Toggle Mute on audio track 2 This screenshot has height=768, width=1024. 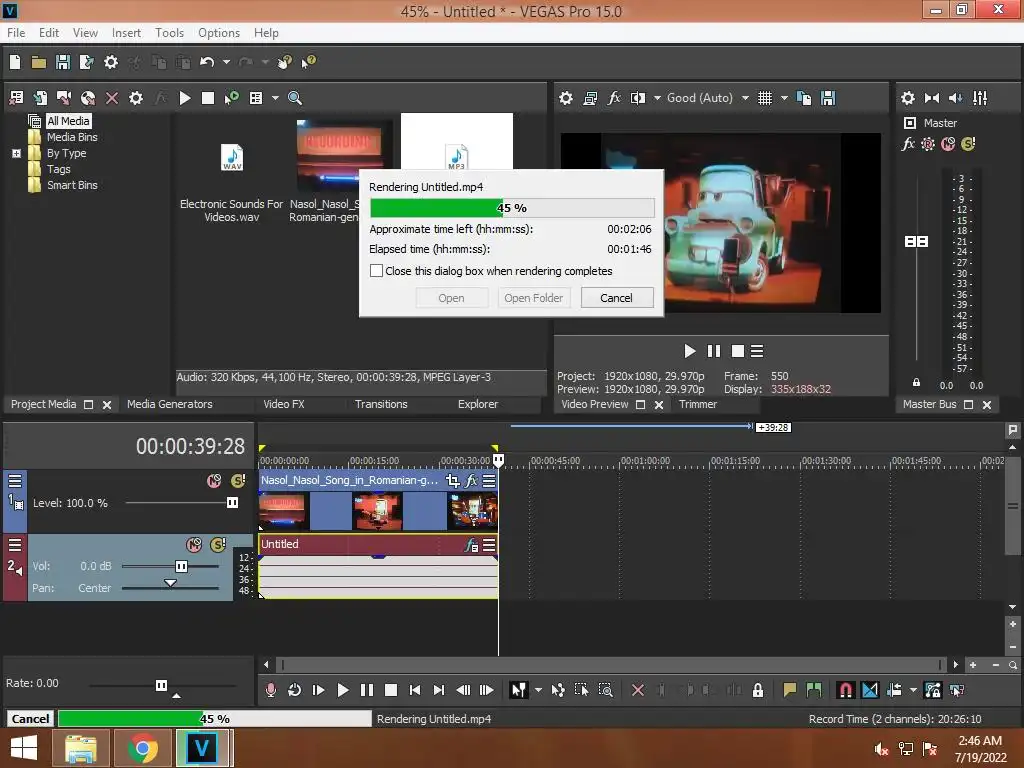[x=194, y=545]
